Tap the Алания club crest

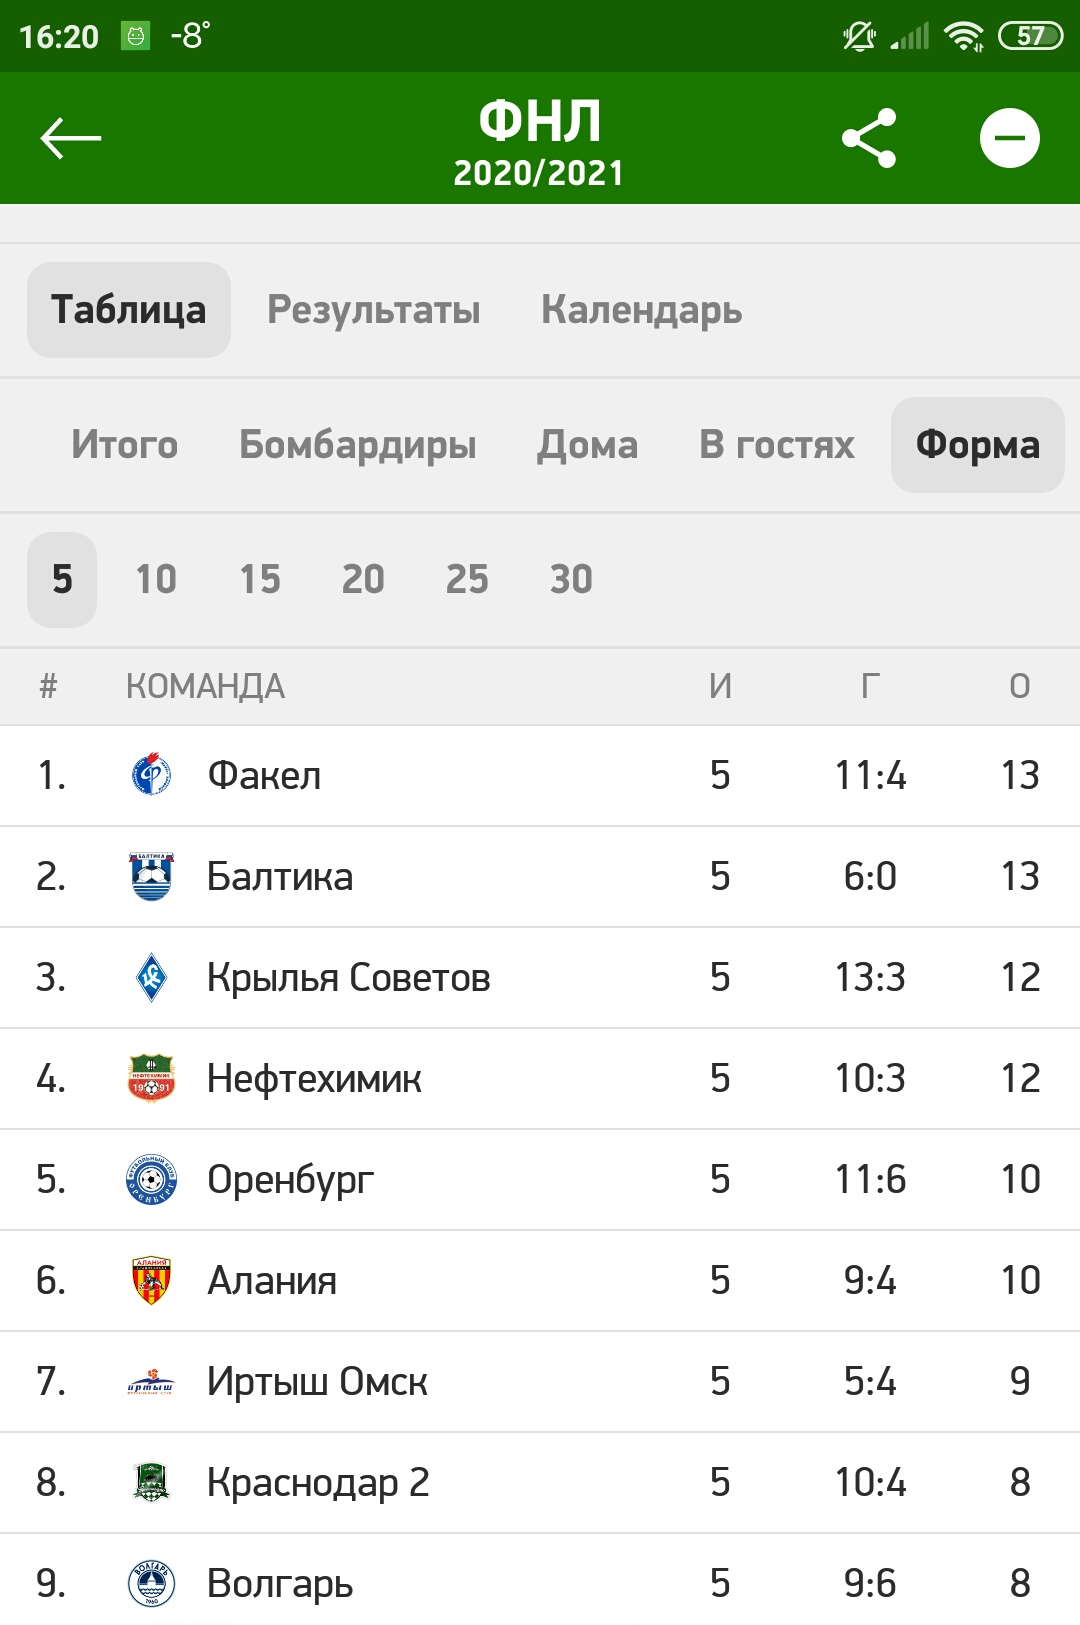[x=151, y=1280]
